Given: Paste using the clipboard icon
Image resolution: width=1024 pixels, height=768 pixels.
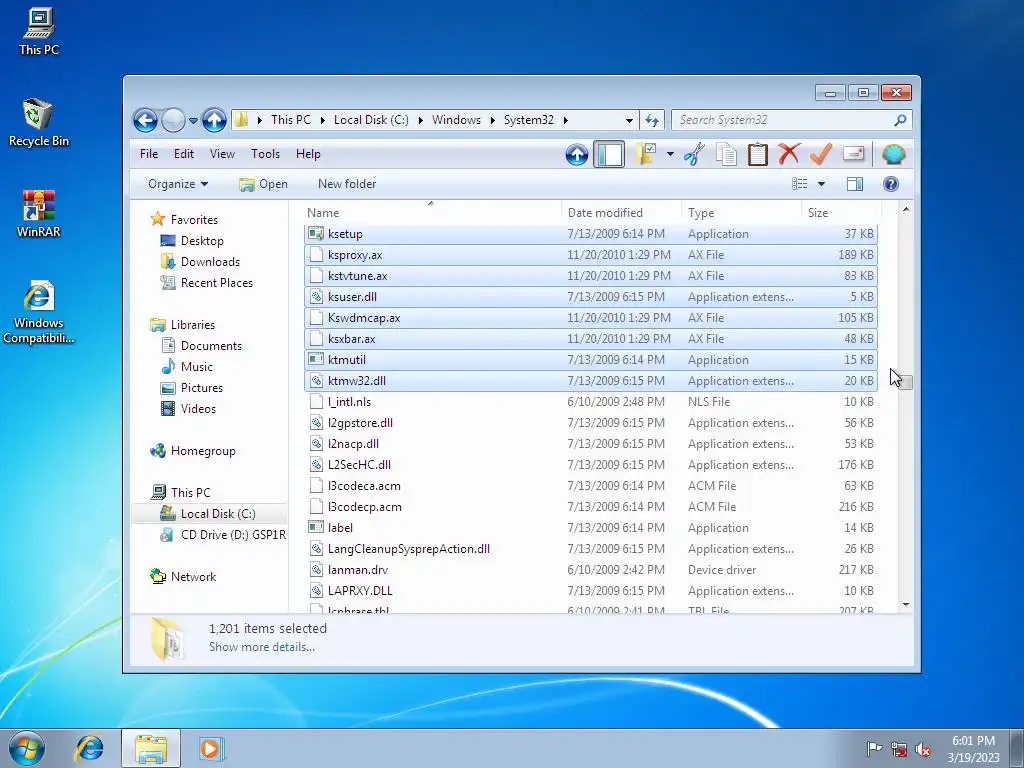Looking at the screenshot, I should (x=758, y=155).
